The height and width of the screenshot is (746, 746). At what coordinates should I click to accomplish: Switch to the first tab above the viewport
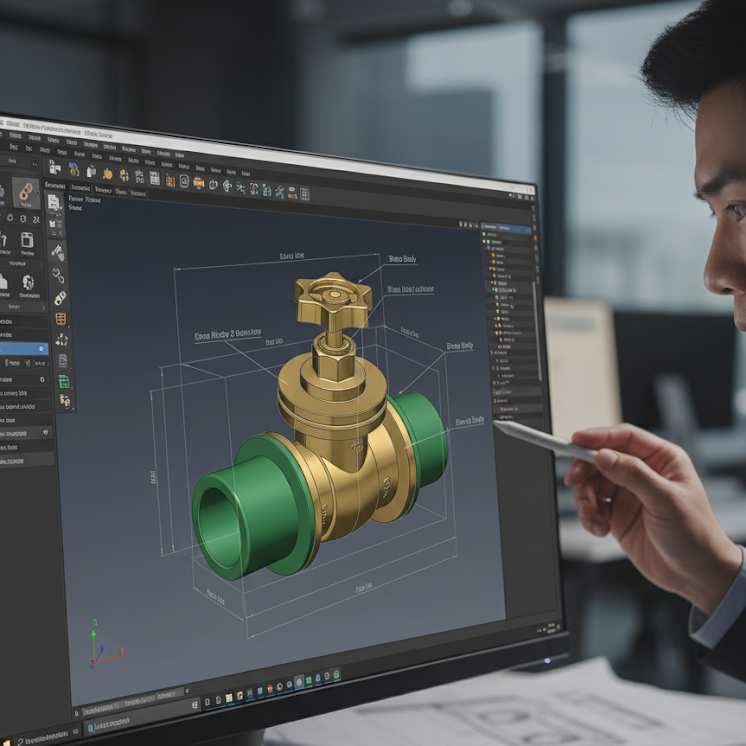click(54, 185)
